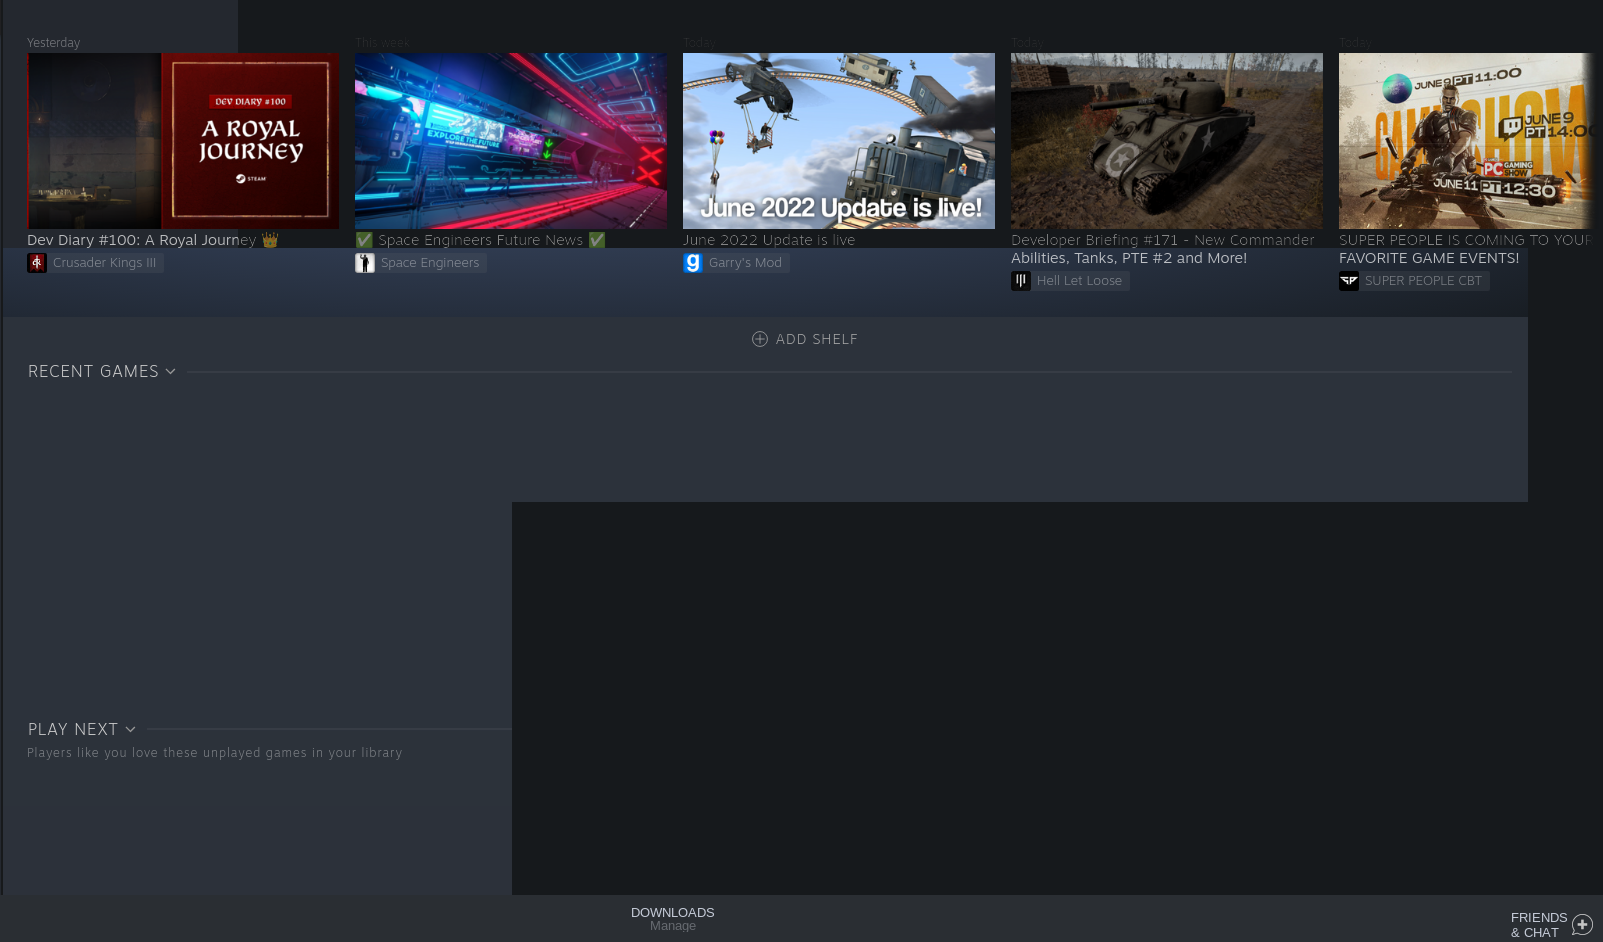Open the June 2022 Update is live thumbnail
The height and width of the screenshot is (942, 1603).
[839, 141]
